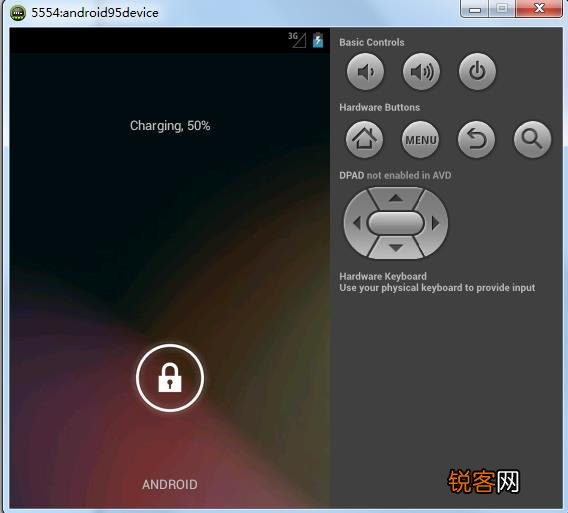568x513 pixels.
Task: Click the volume up button
Action: point(421,71)
